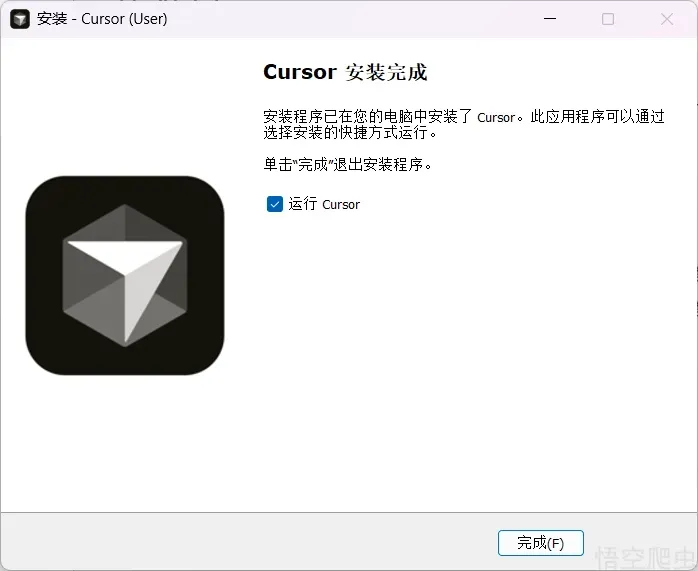Click the 运行 Cursor checkbox label text
Viewport: 698px width, 571px height.
coord(324,204)
